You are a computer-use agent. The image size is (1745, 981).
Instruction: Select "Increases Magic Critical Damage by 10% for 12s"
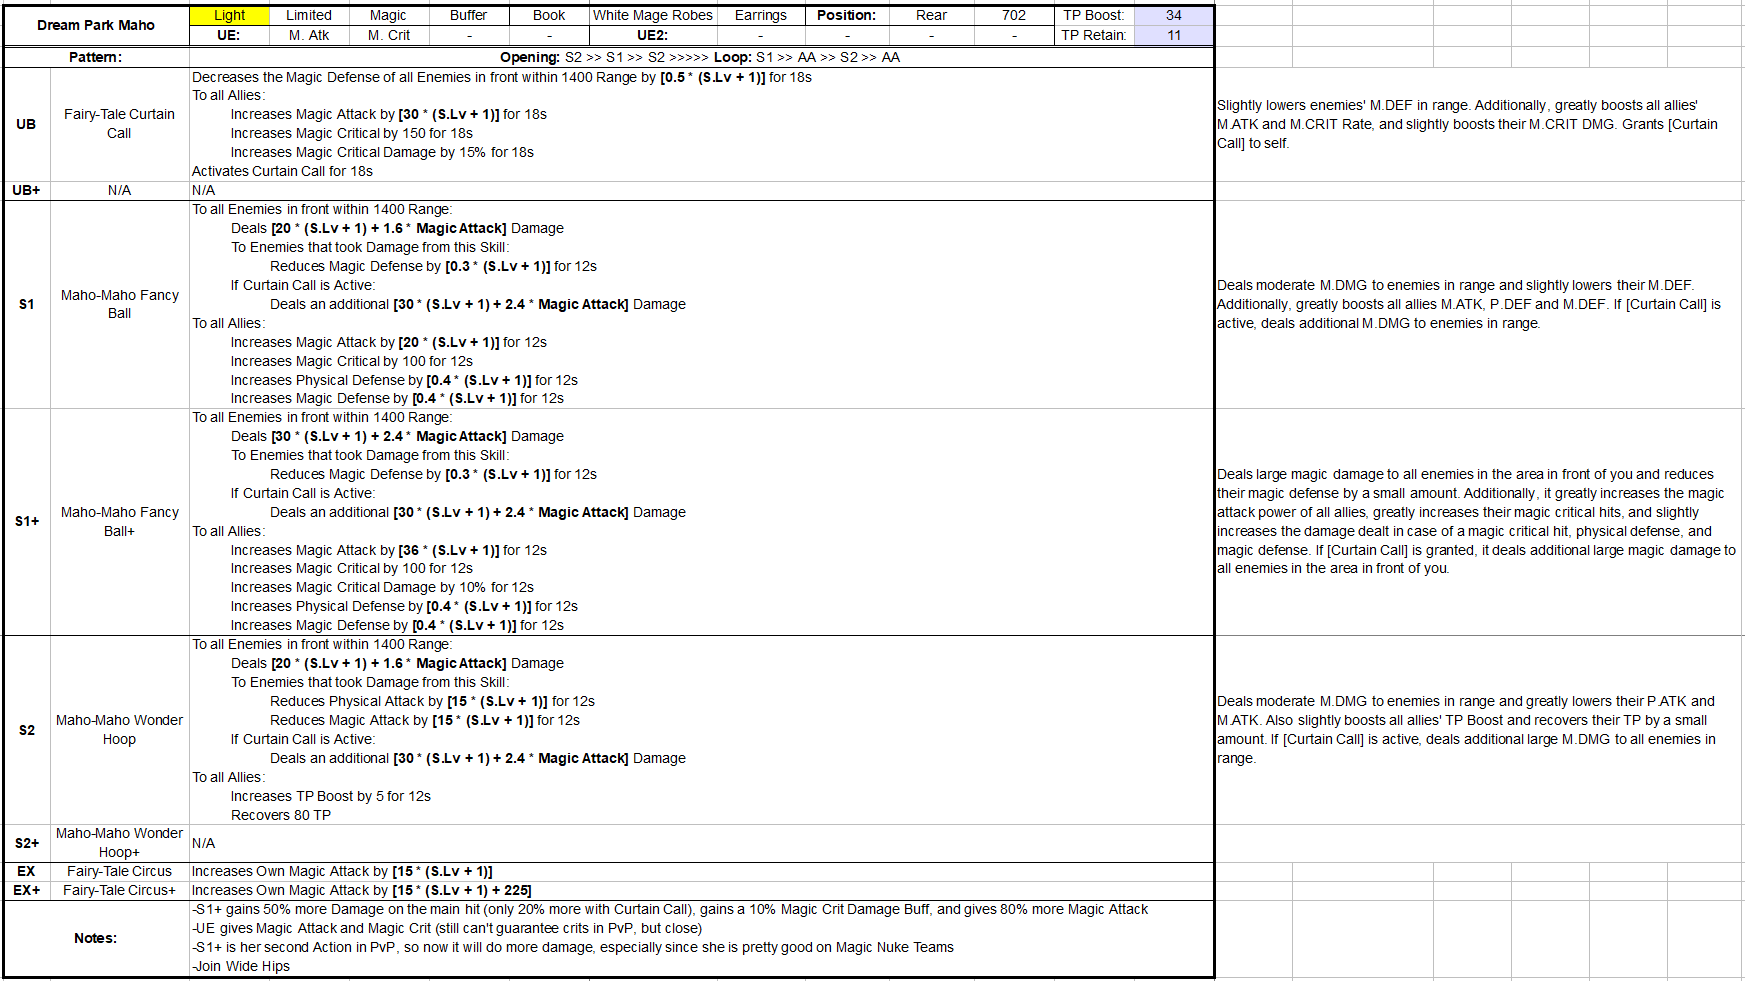click(382, 587)
